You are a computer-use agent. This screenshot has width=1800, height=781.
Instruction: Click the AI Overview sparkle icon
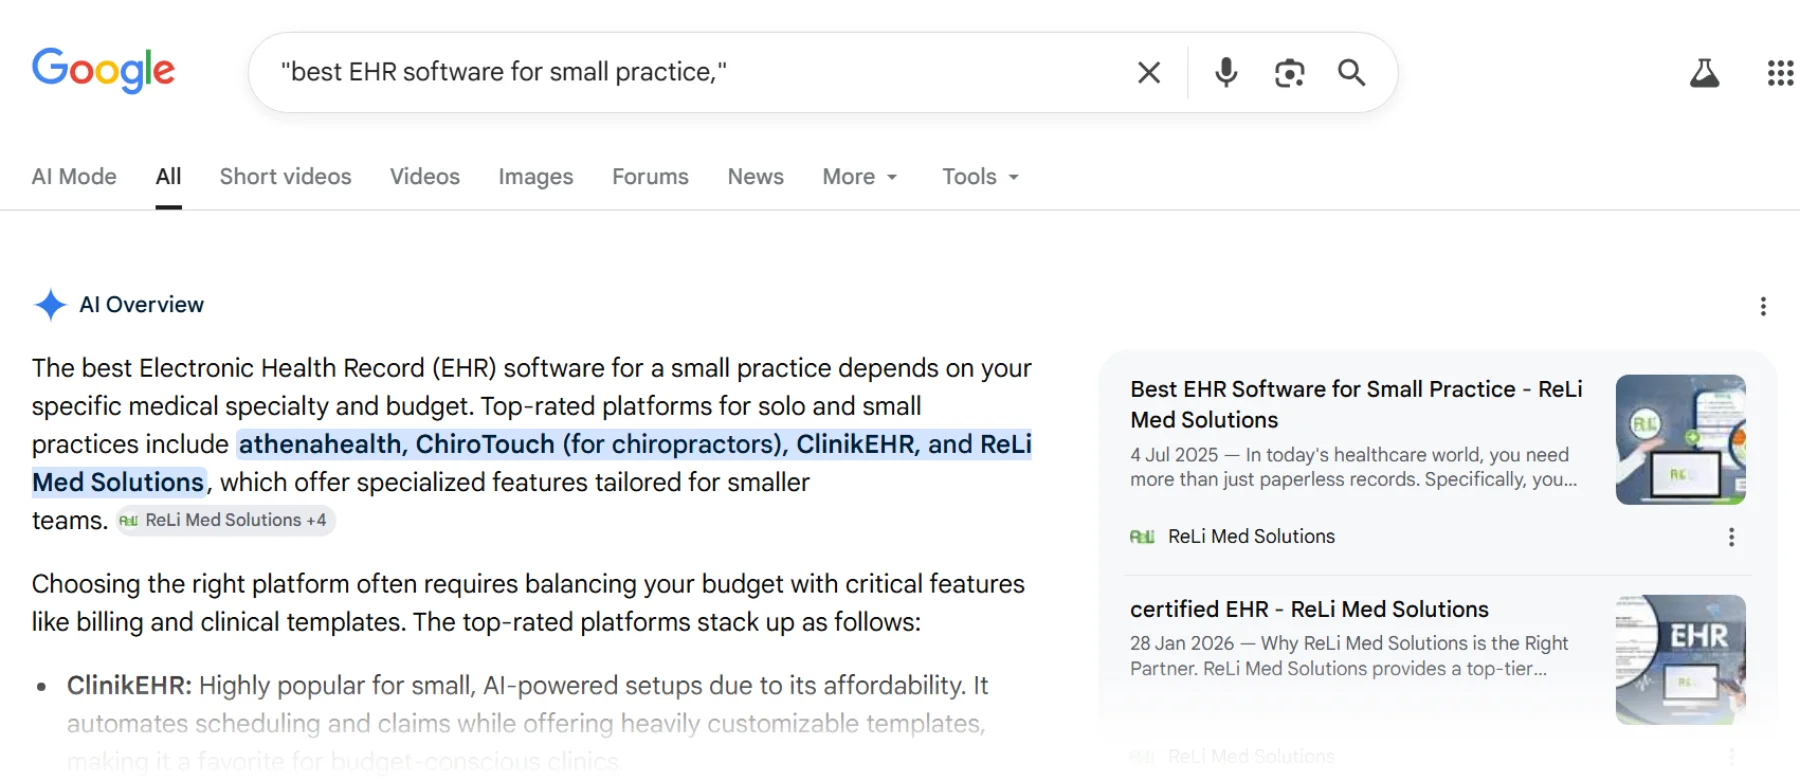point(50,304)
